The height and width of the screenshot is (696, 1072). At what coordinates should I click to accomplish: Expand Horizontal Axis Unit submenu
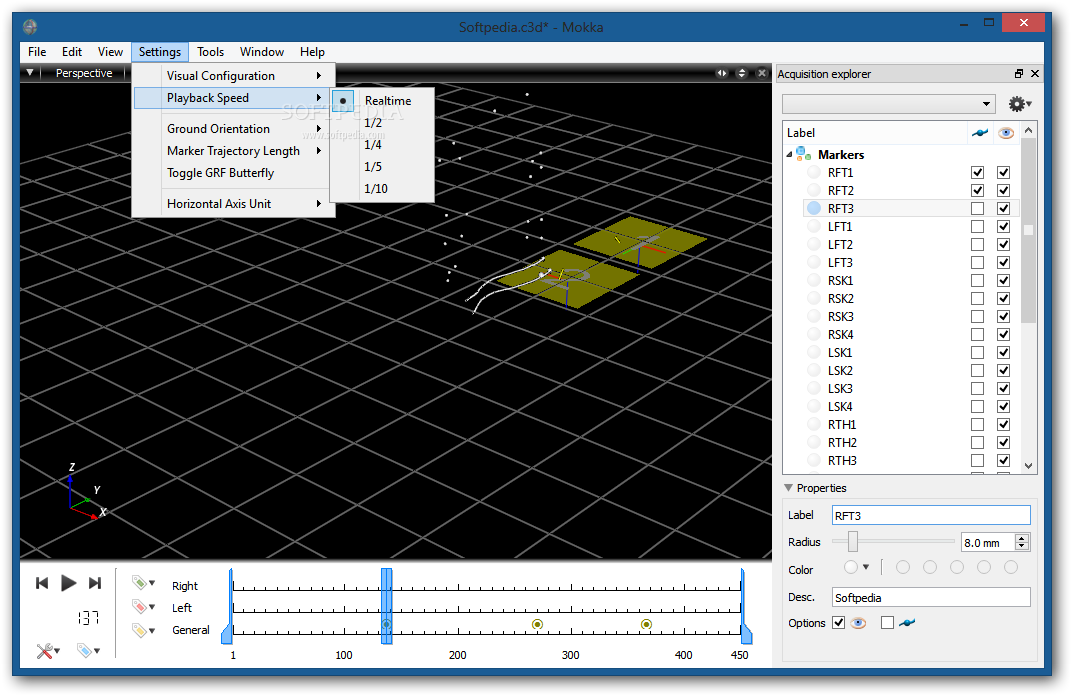tap(233, 204)
